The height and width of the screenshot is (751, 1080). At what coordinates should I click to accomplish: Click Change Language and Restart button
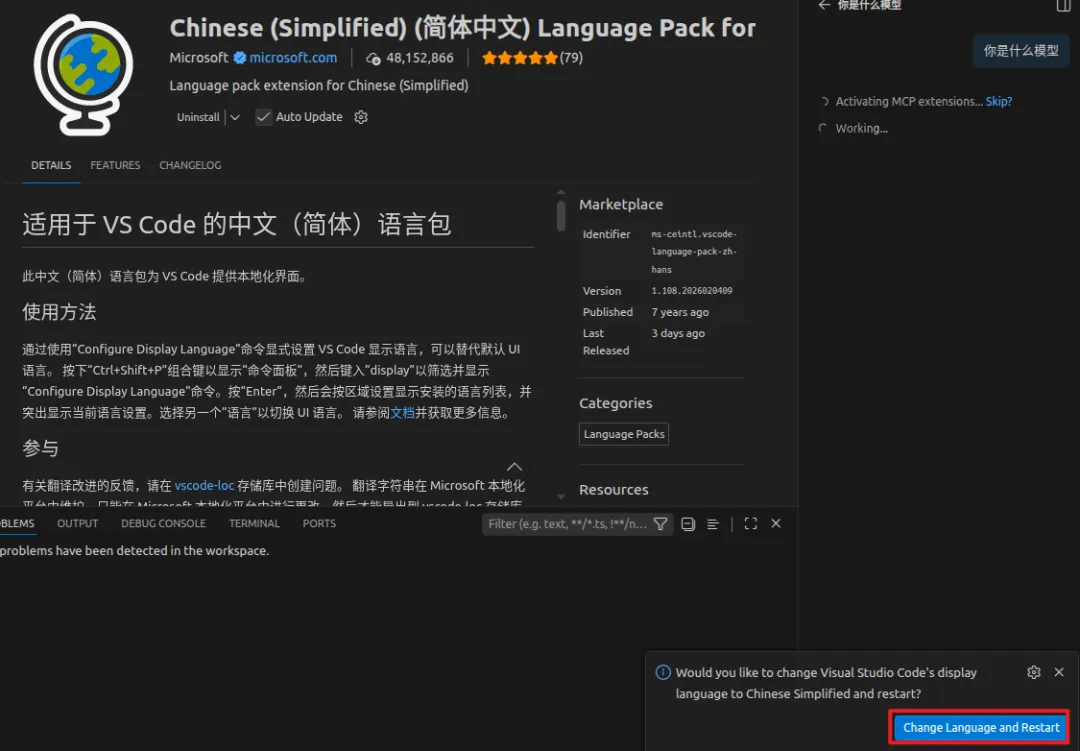[x=981, y=728]
